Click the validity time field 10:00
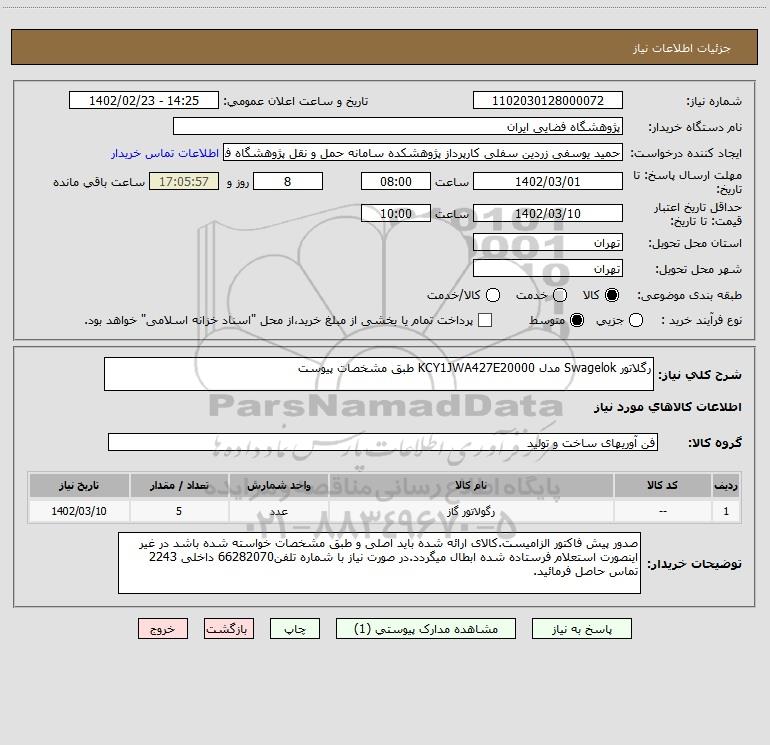This screenshot has width=770, height=745. click(x=396, y=214)
